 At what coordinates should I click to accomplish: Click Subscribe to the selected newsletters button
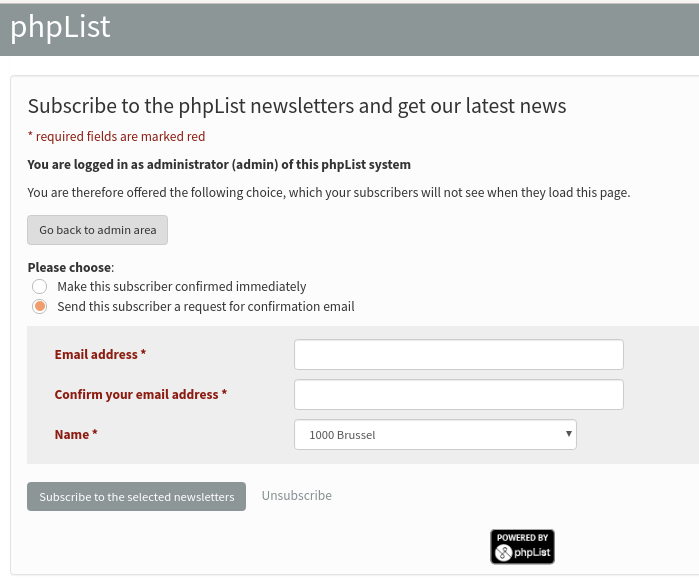coord(136,497)
